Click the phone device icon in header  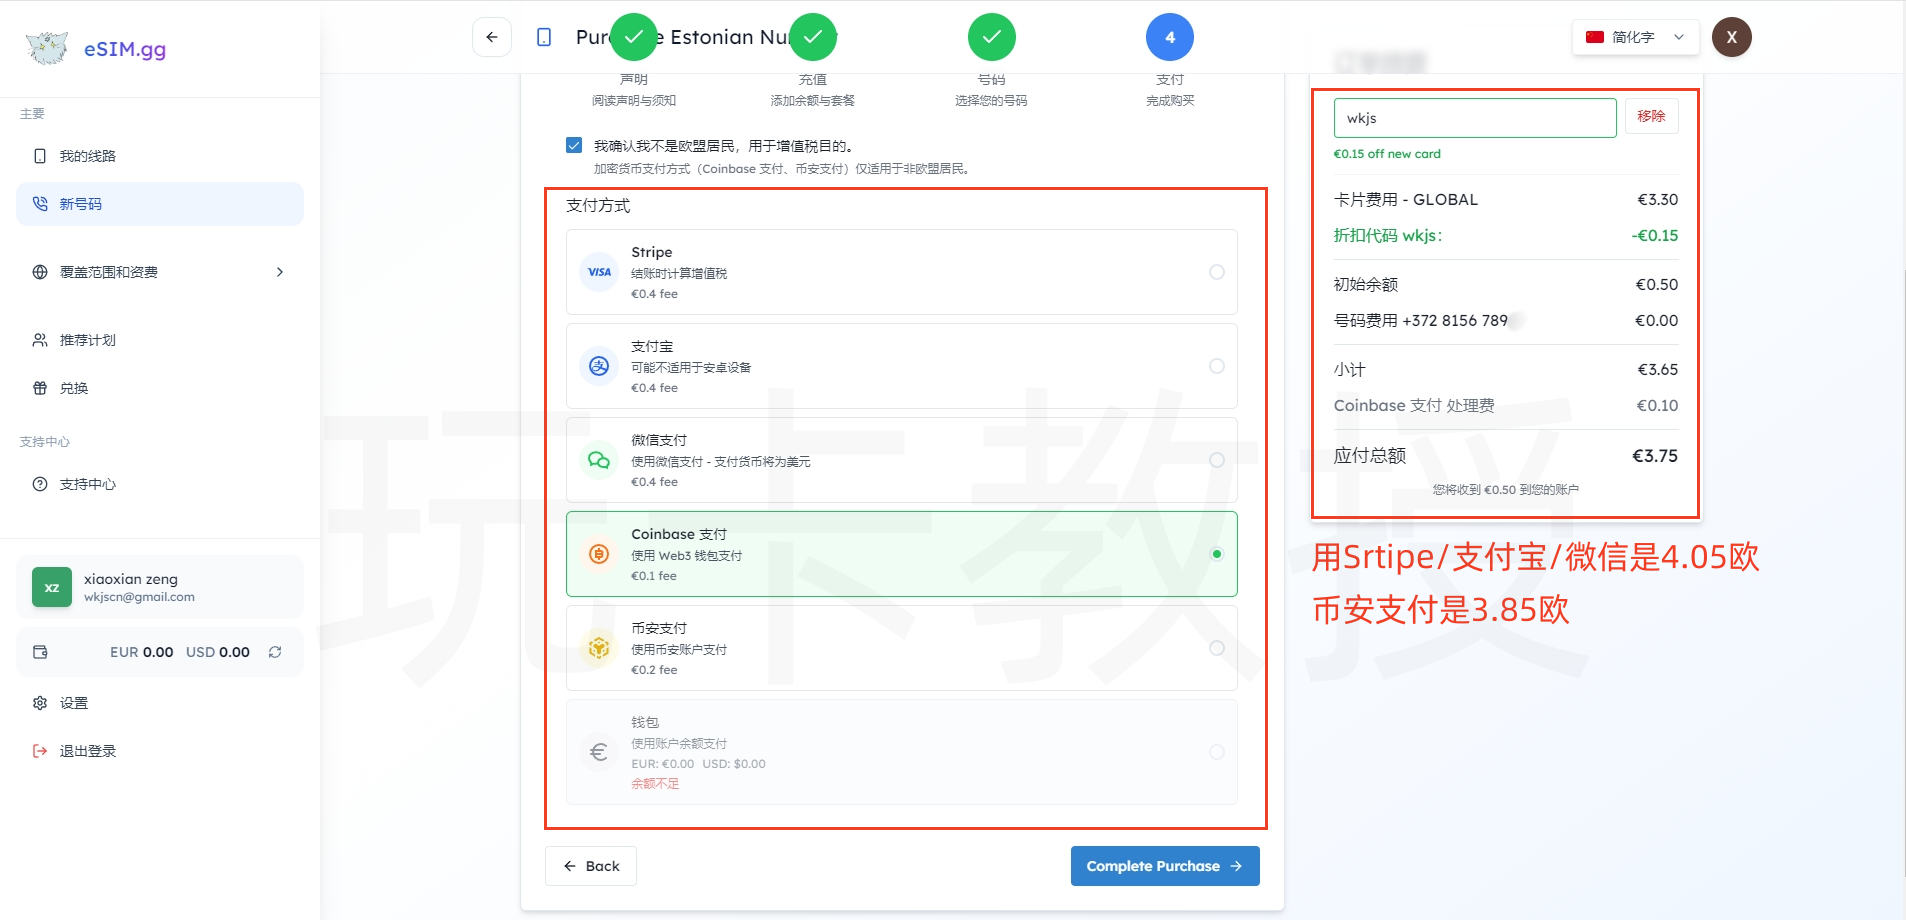click(544, 37)
